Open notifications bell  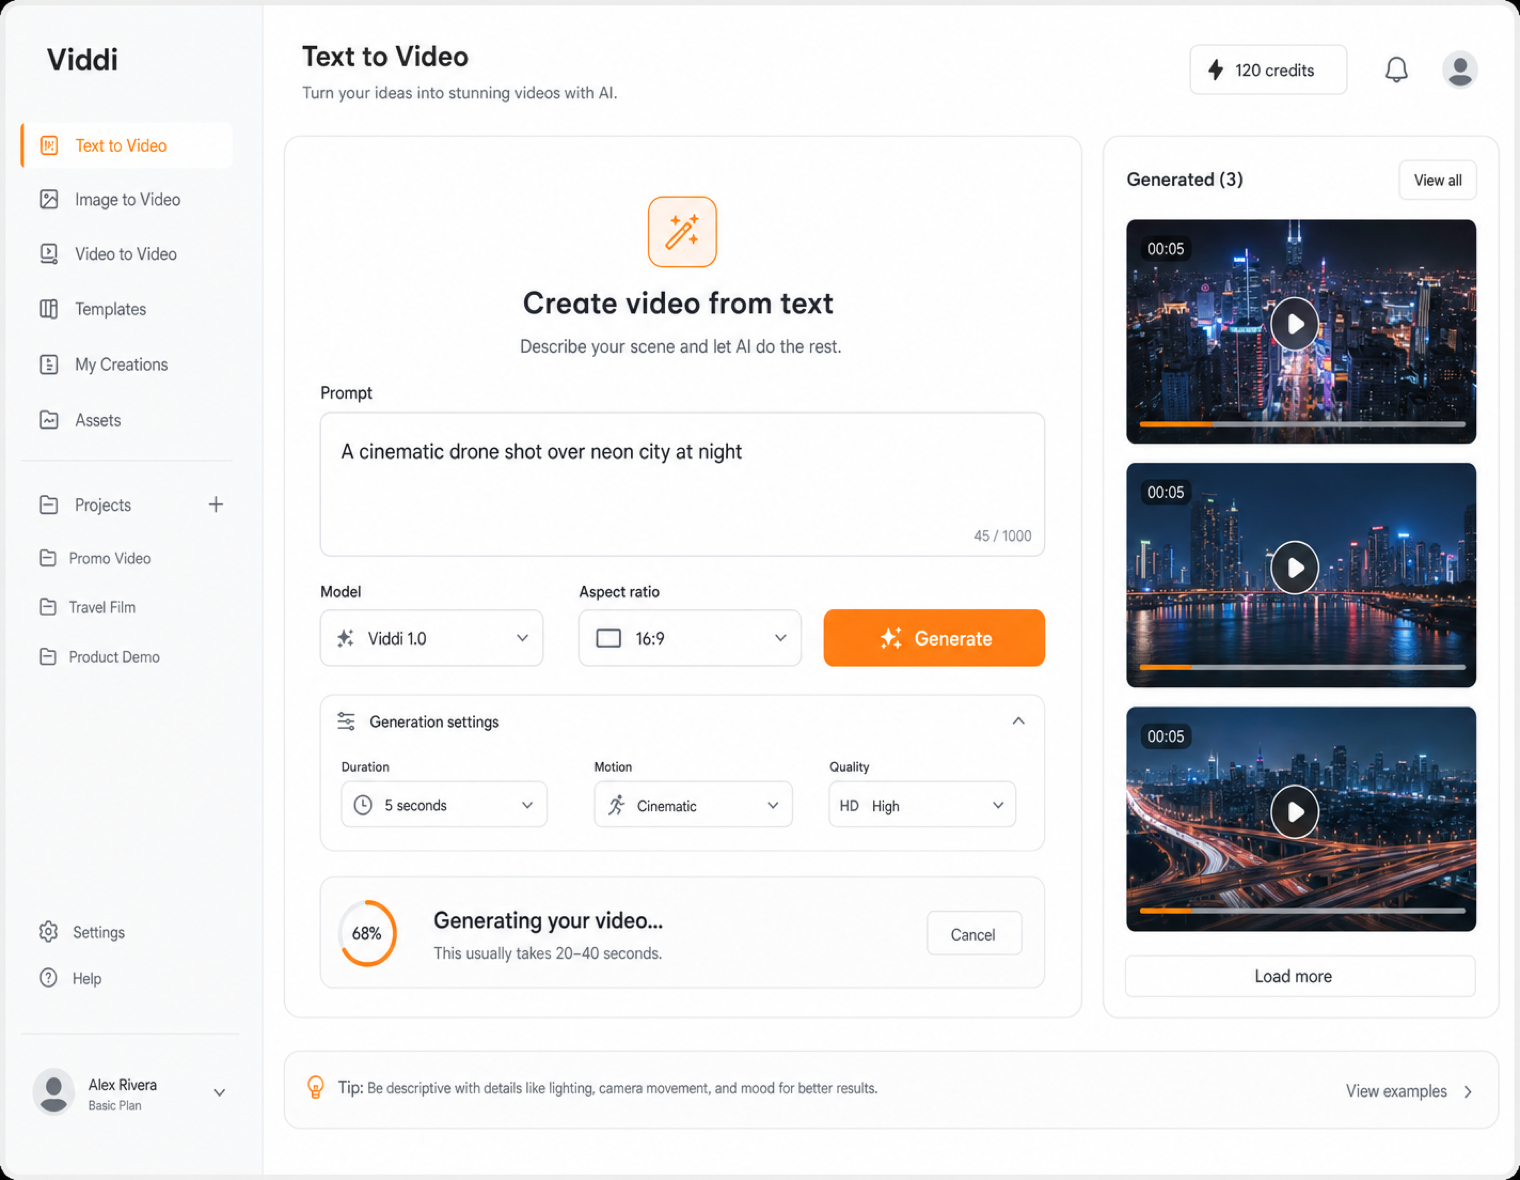click(1396, 70)
